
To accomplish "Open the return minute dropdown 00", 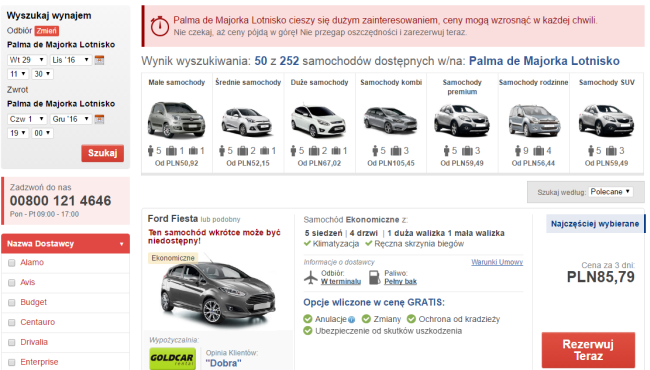I will [42, 133].
